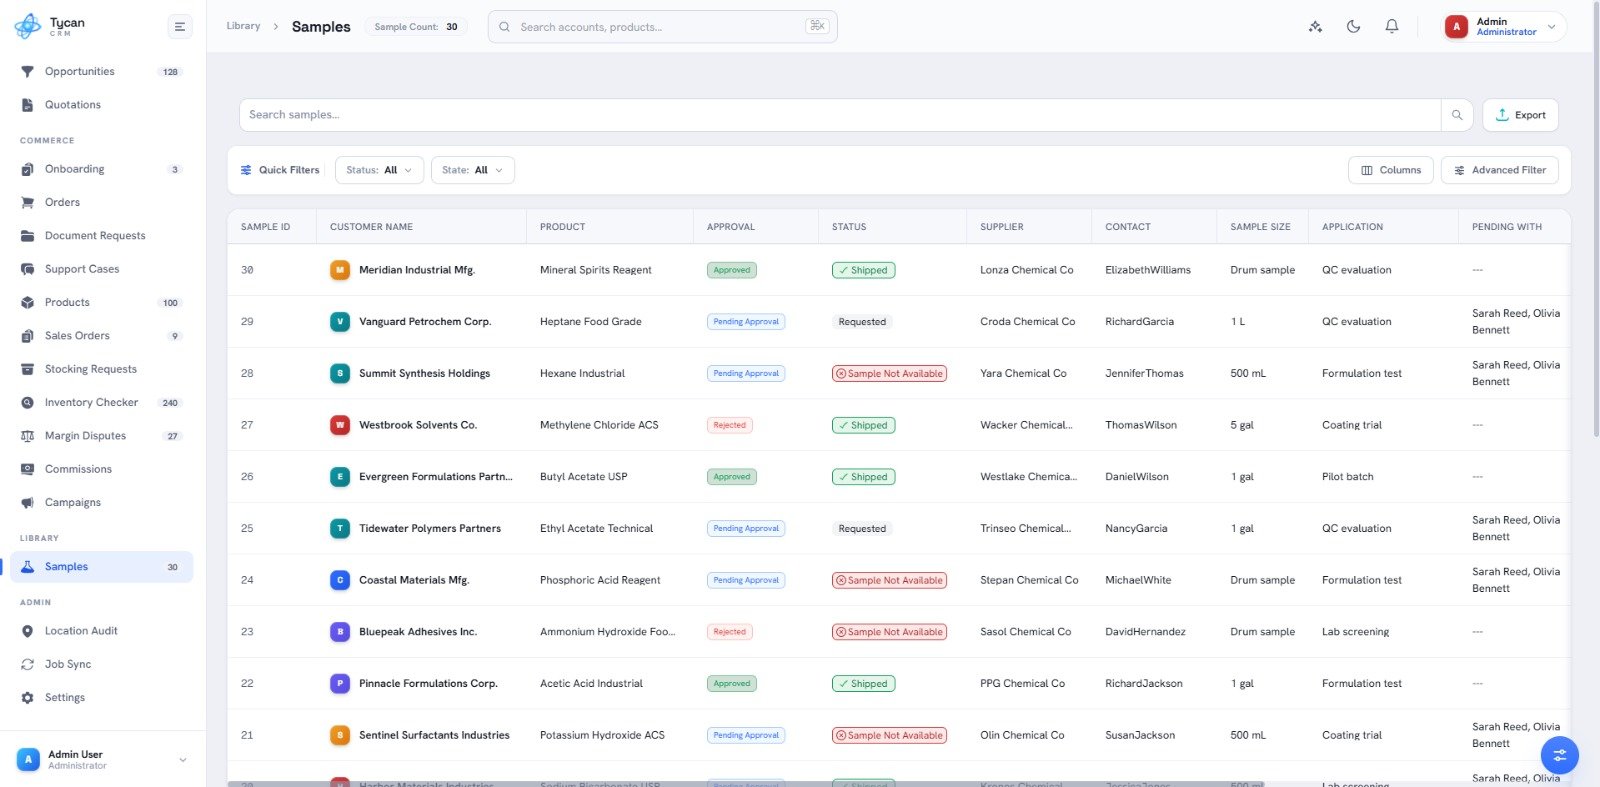Collapse the sidebar with the menu icon
Viewport: 1600px width, 787px height.
click(x=180, y=27)
